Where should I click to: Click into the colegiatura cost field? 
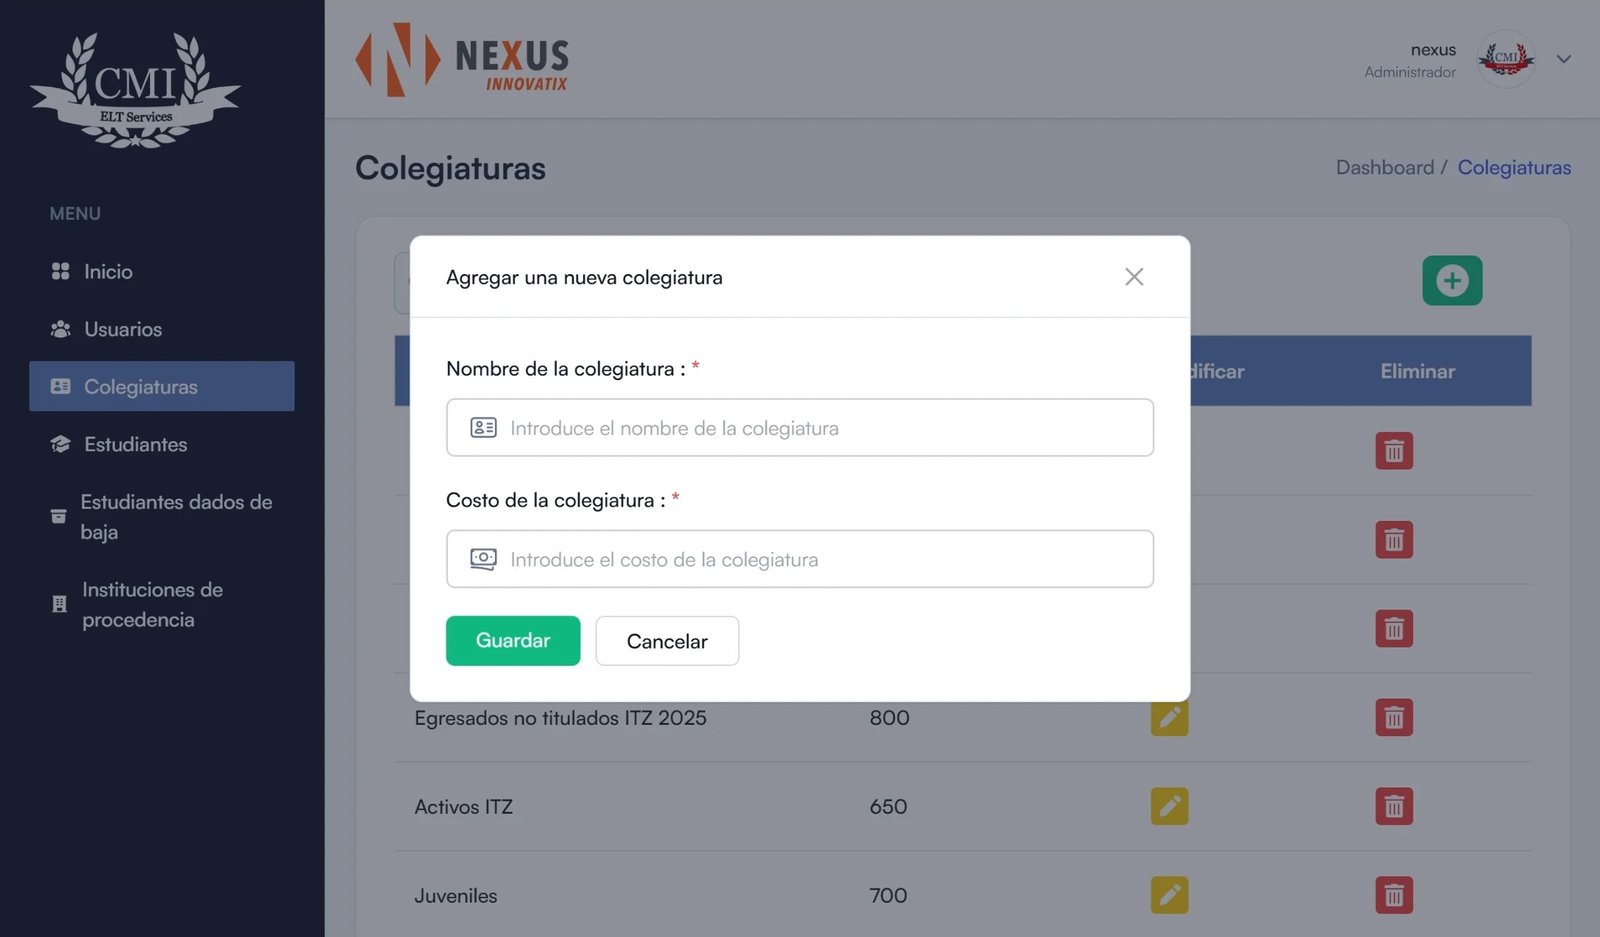click(x=800, y=559)
